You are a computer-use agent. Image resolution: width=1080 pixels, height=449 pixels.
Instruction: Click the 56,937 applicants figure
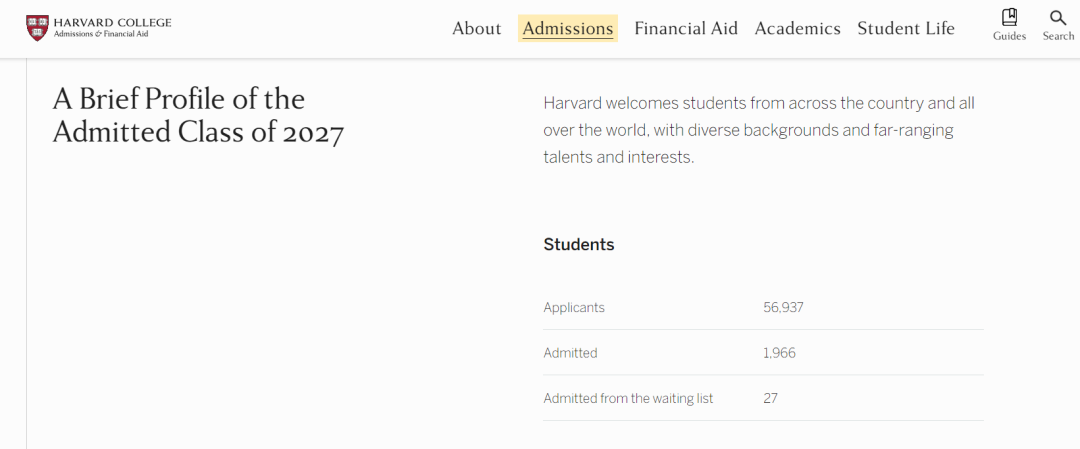tap(783, 307)
